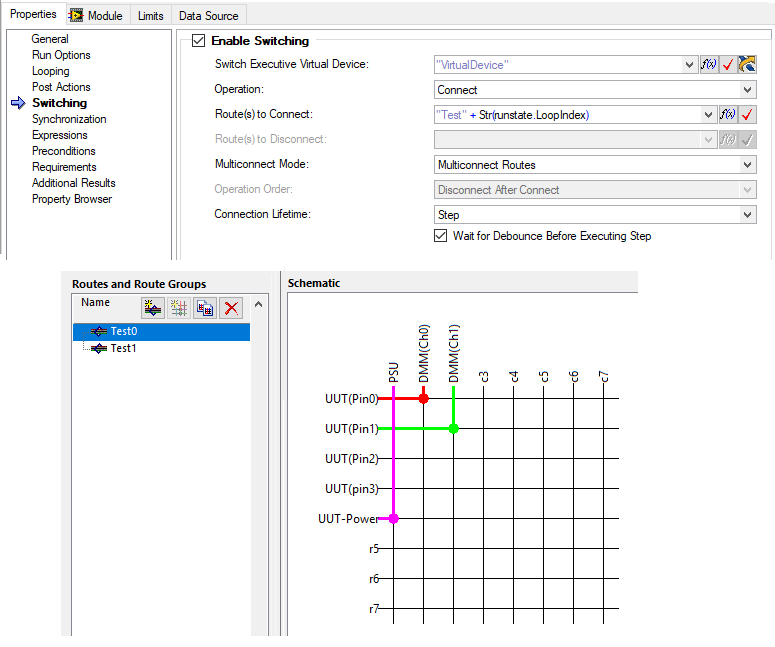Delete route with the red X icon
The image size is (775, 647).
pyautogui.click(x=231, y=308)
